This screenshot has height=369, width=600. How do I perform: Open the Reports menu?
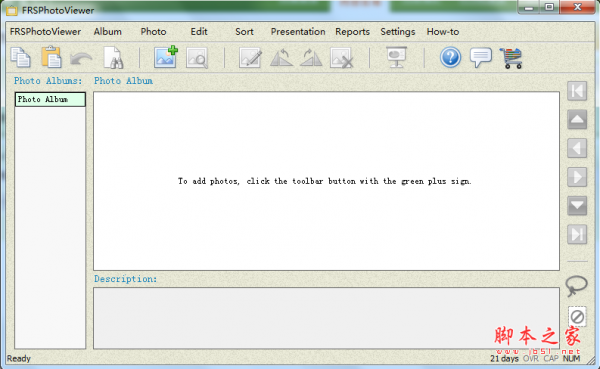click(x=352, y=32)
